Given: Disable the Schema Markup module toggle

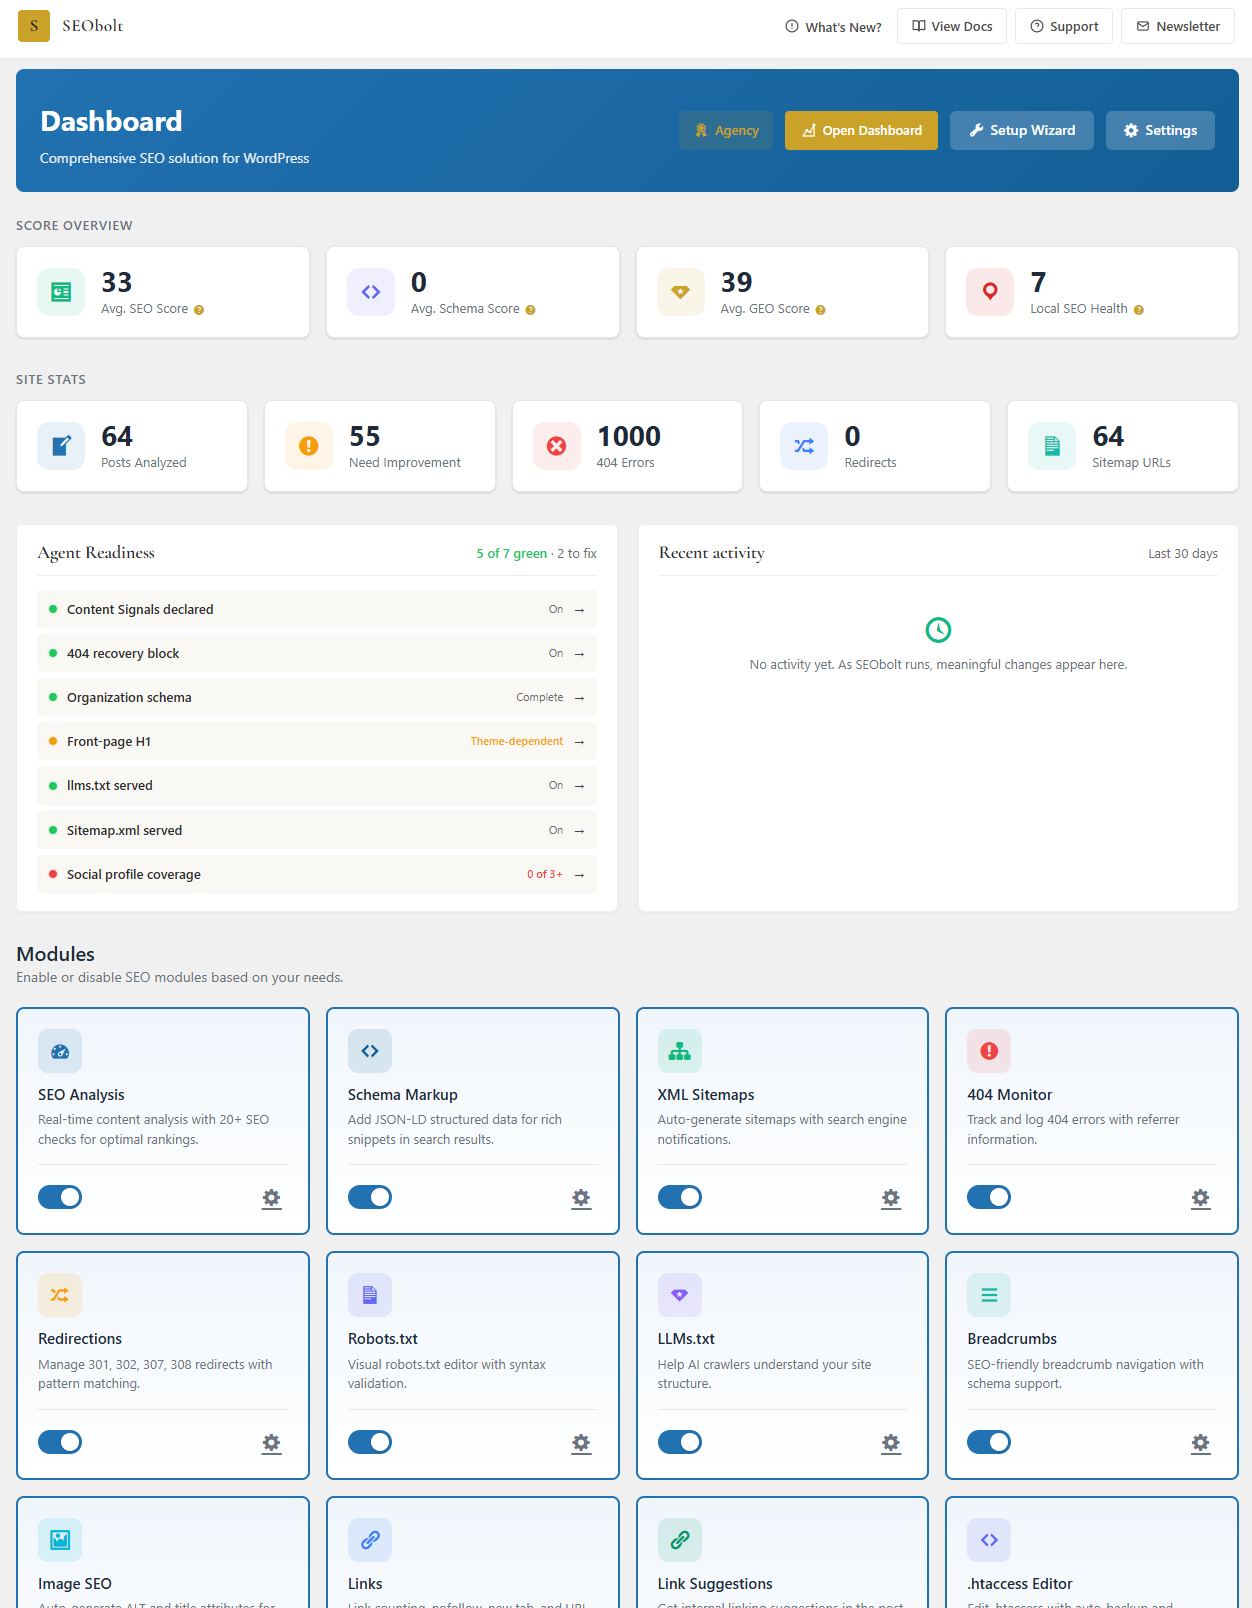Looking at the screenshot, I should pyautogui.click(x=370, y=1197).
